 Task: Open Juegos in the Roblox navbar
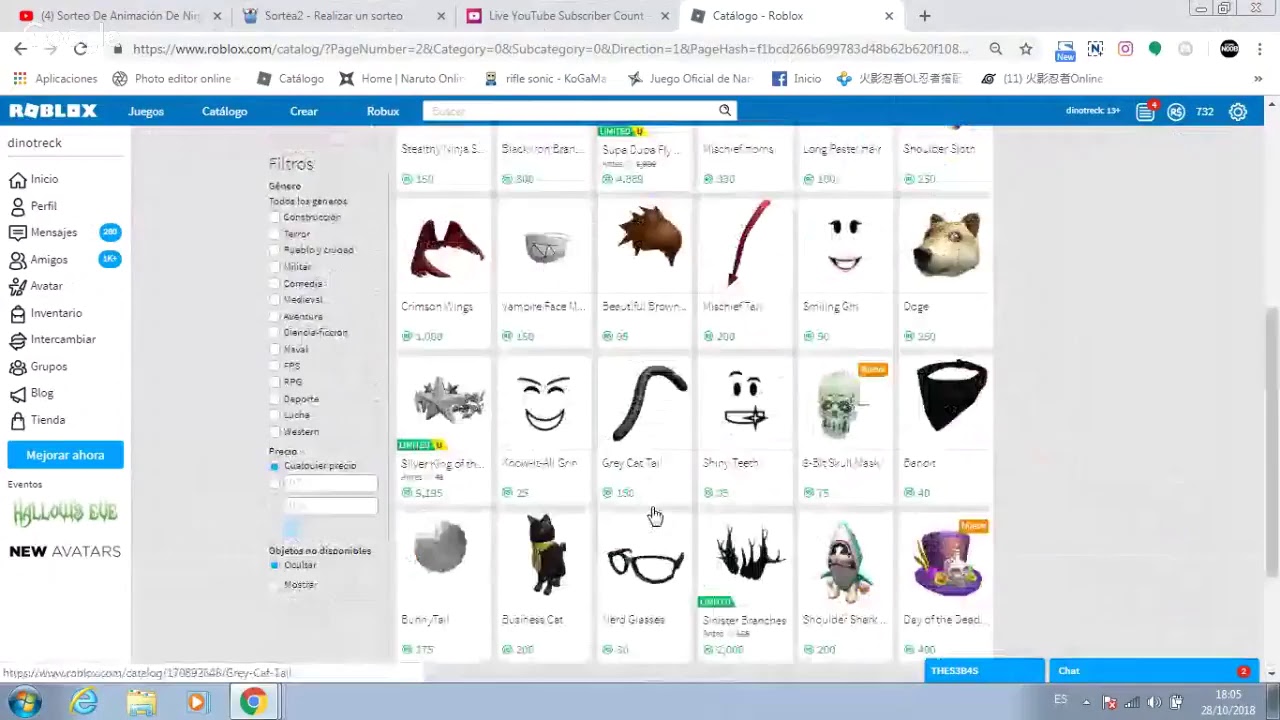coord(146,111)
